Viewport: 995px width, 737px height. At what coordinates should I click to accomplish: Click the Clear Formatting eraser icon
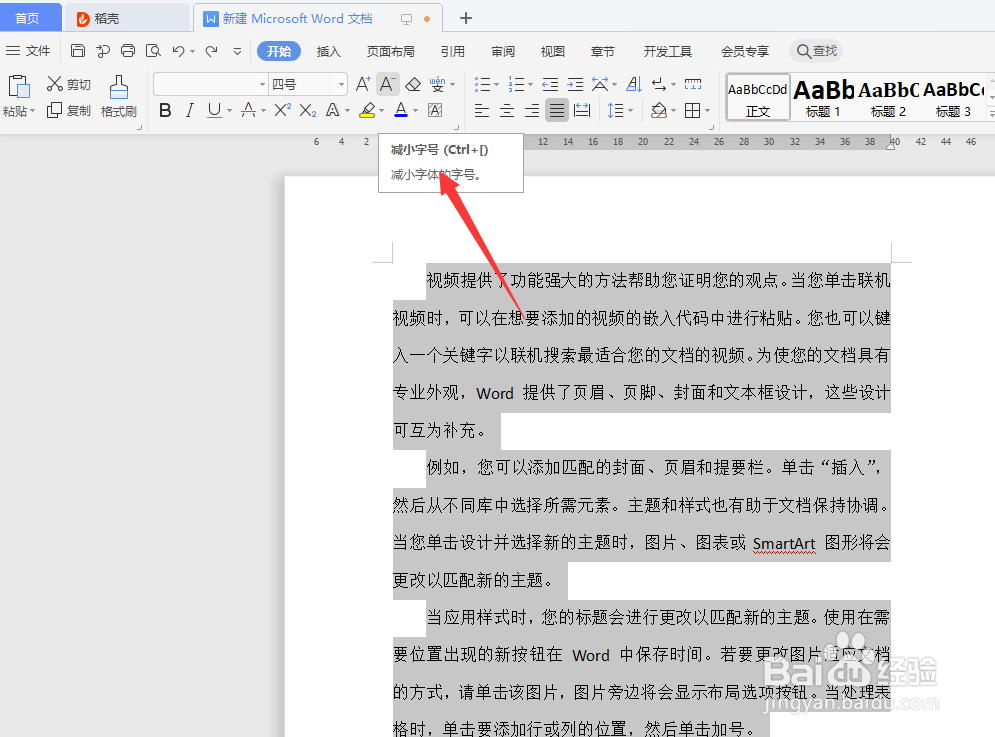(x=413, y=84)
